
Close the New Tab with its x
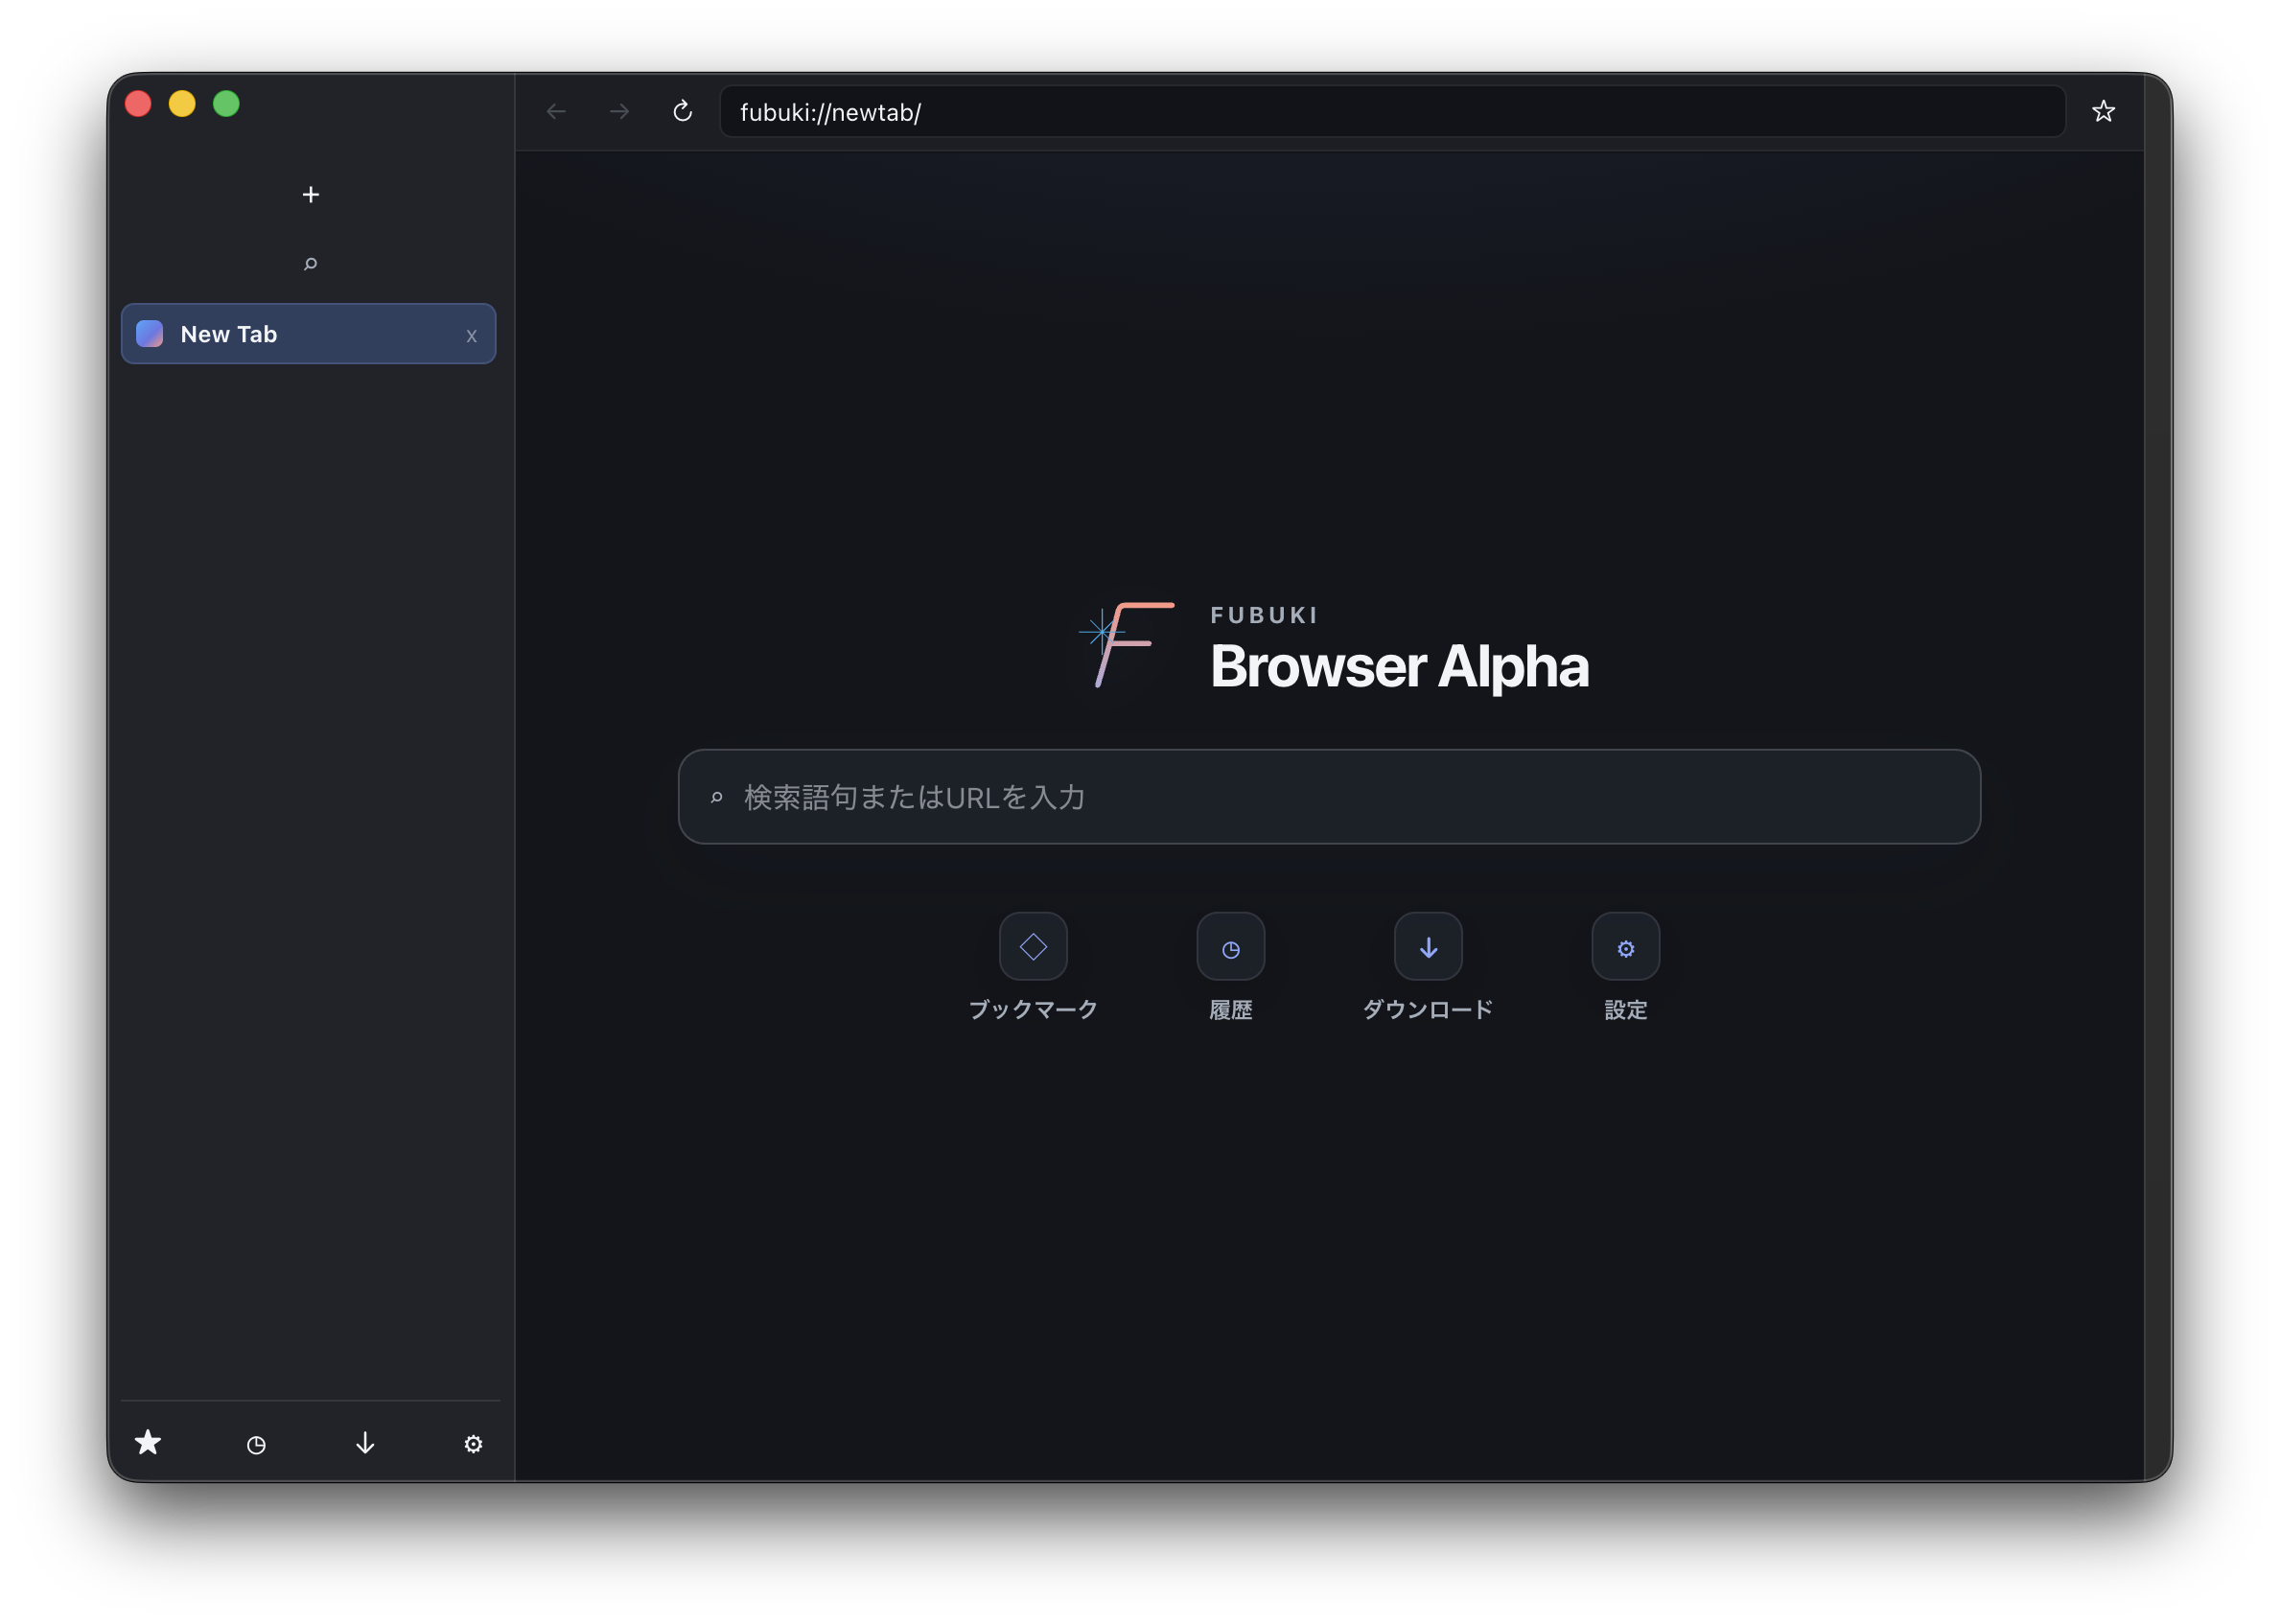[x=471, y=336]
